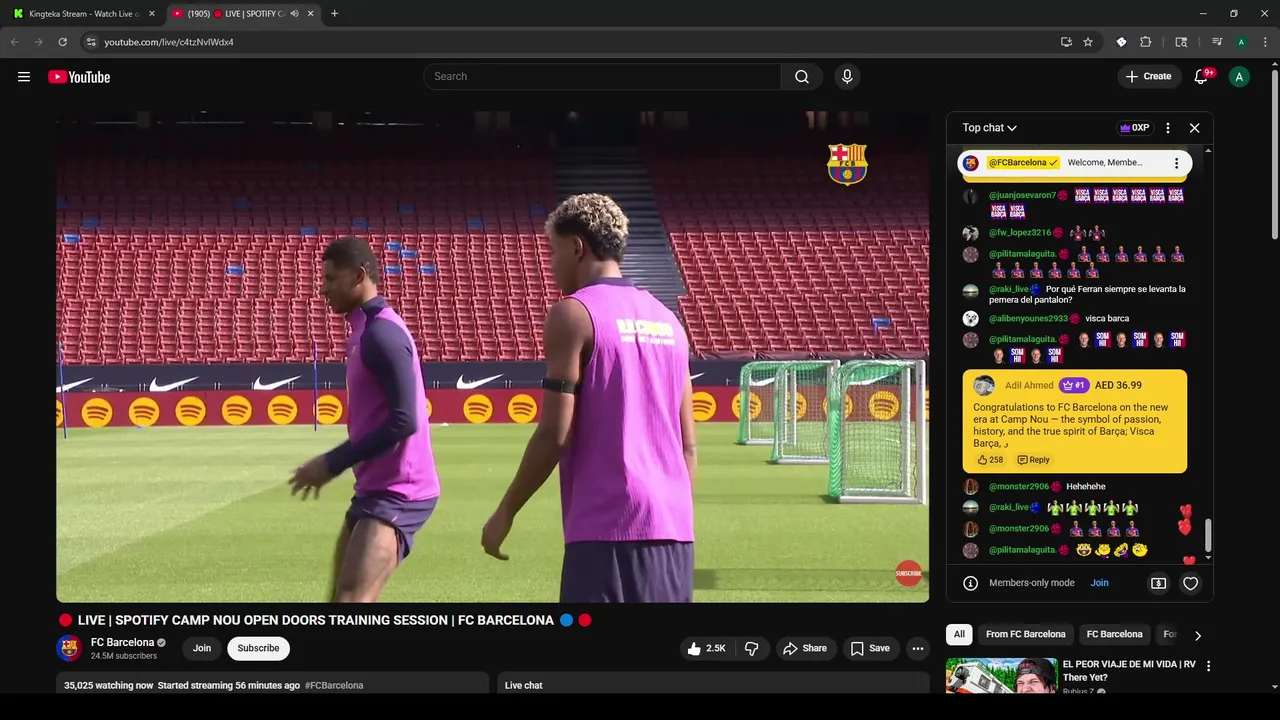This screenshot has height=720, width=1280.
Task: Open the FC Barcelona channel name link
Action: pos(122,642)
